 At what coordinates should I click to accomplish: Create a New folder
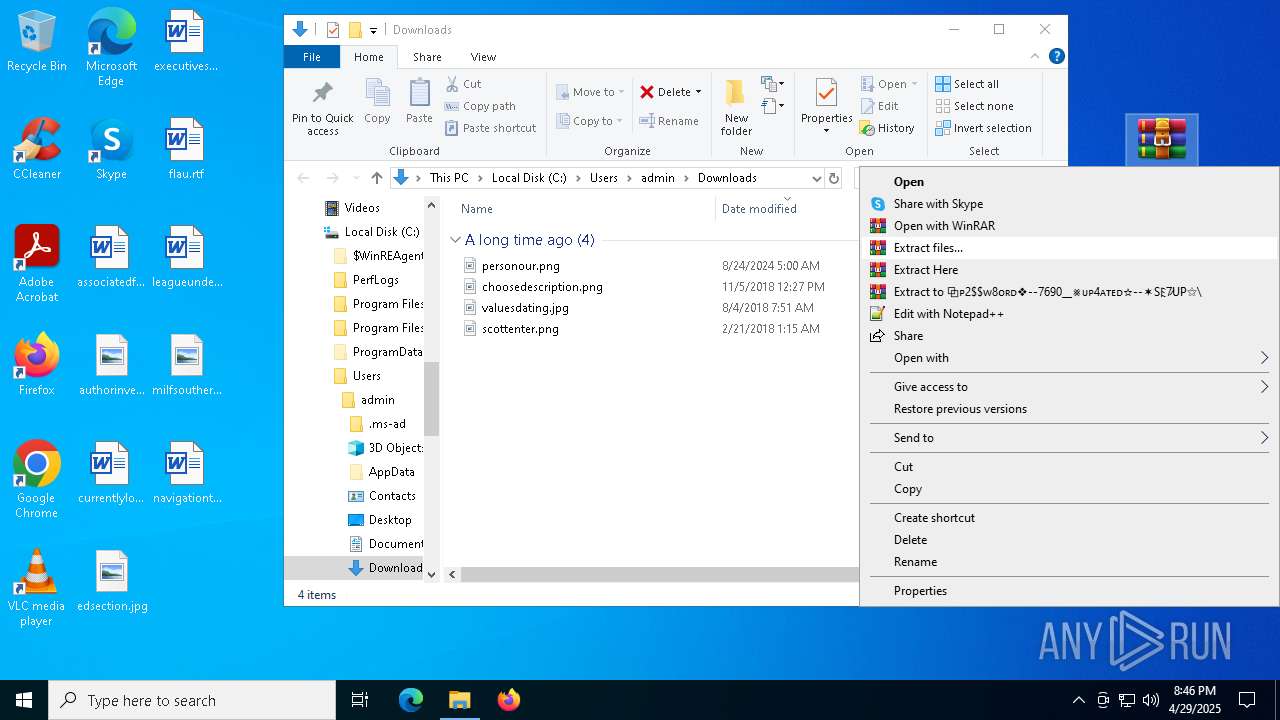[736, 108]
